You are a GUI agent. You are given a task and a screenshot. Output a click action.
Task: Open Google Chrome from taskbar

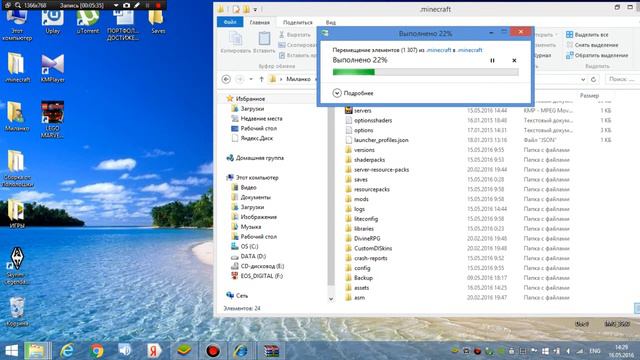[x=97, y=351]
